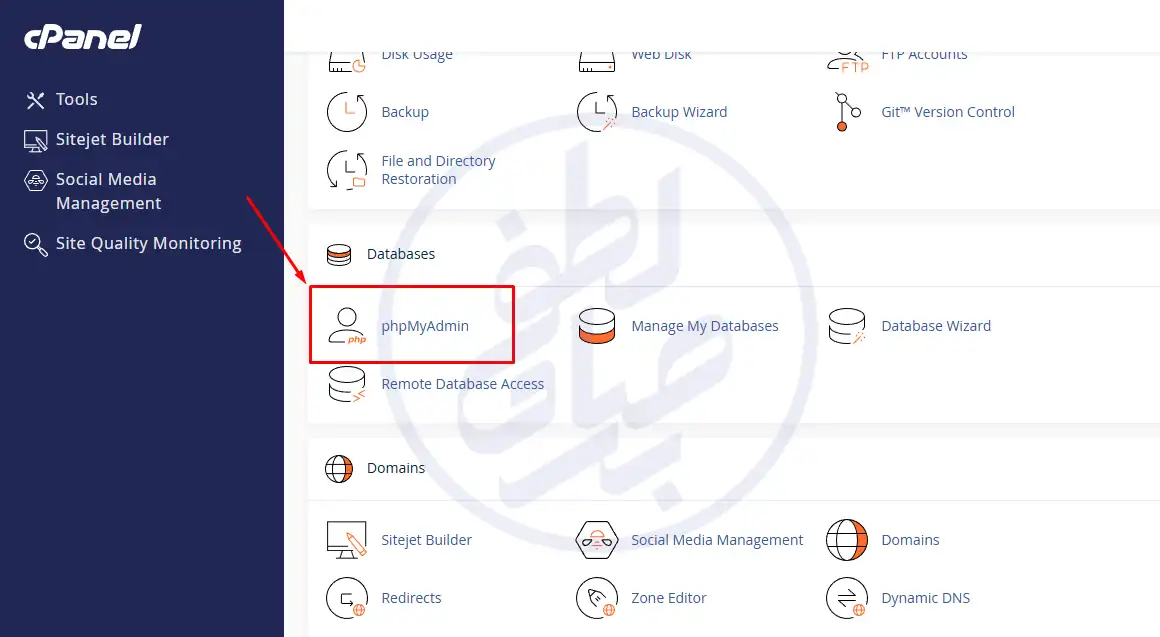Open Manage My Databases link
This screenshot has width=1160, height=637.
(x=704, y=326)
